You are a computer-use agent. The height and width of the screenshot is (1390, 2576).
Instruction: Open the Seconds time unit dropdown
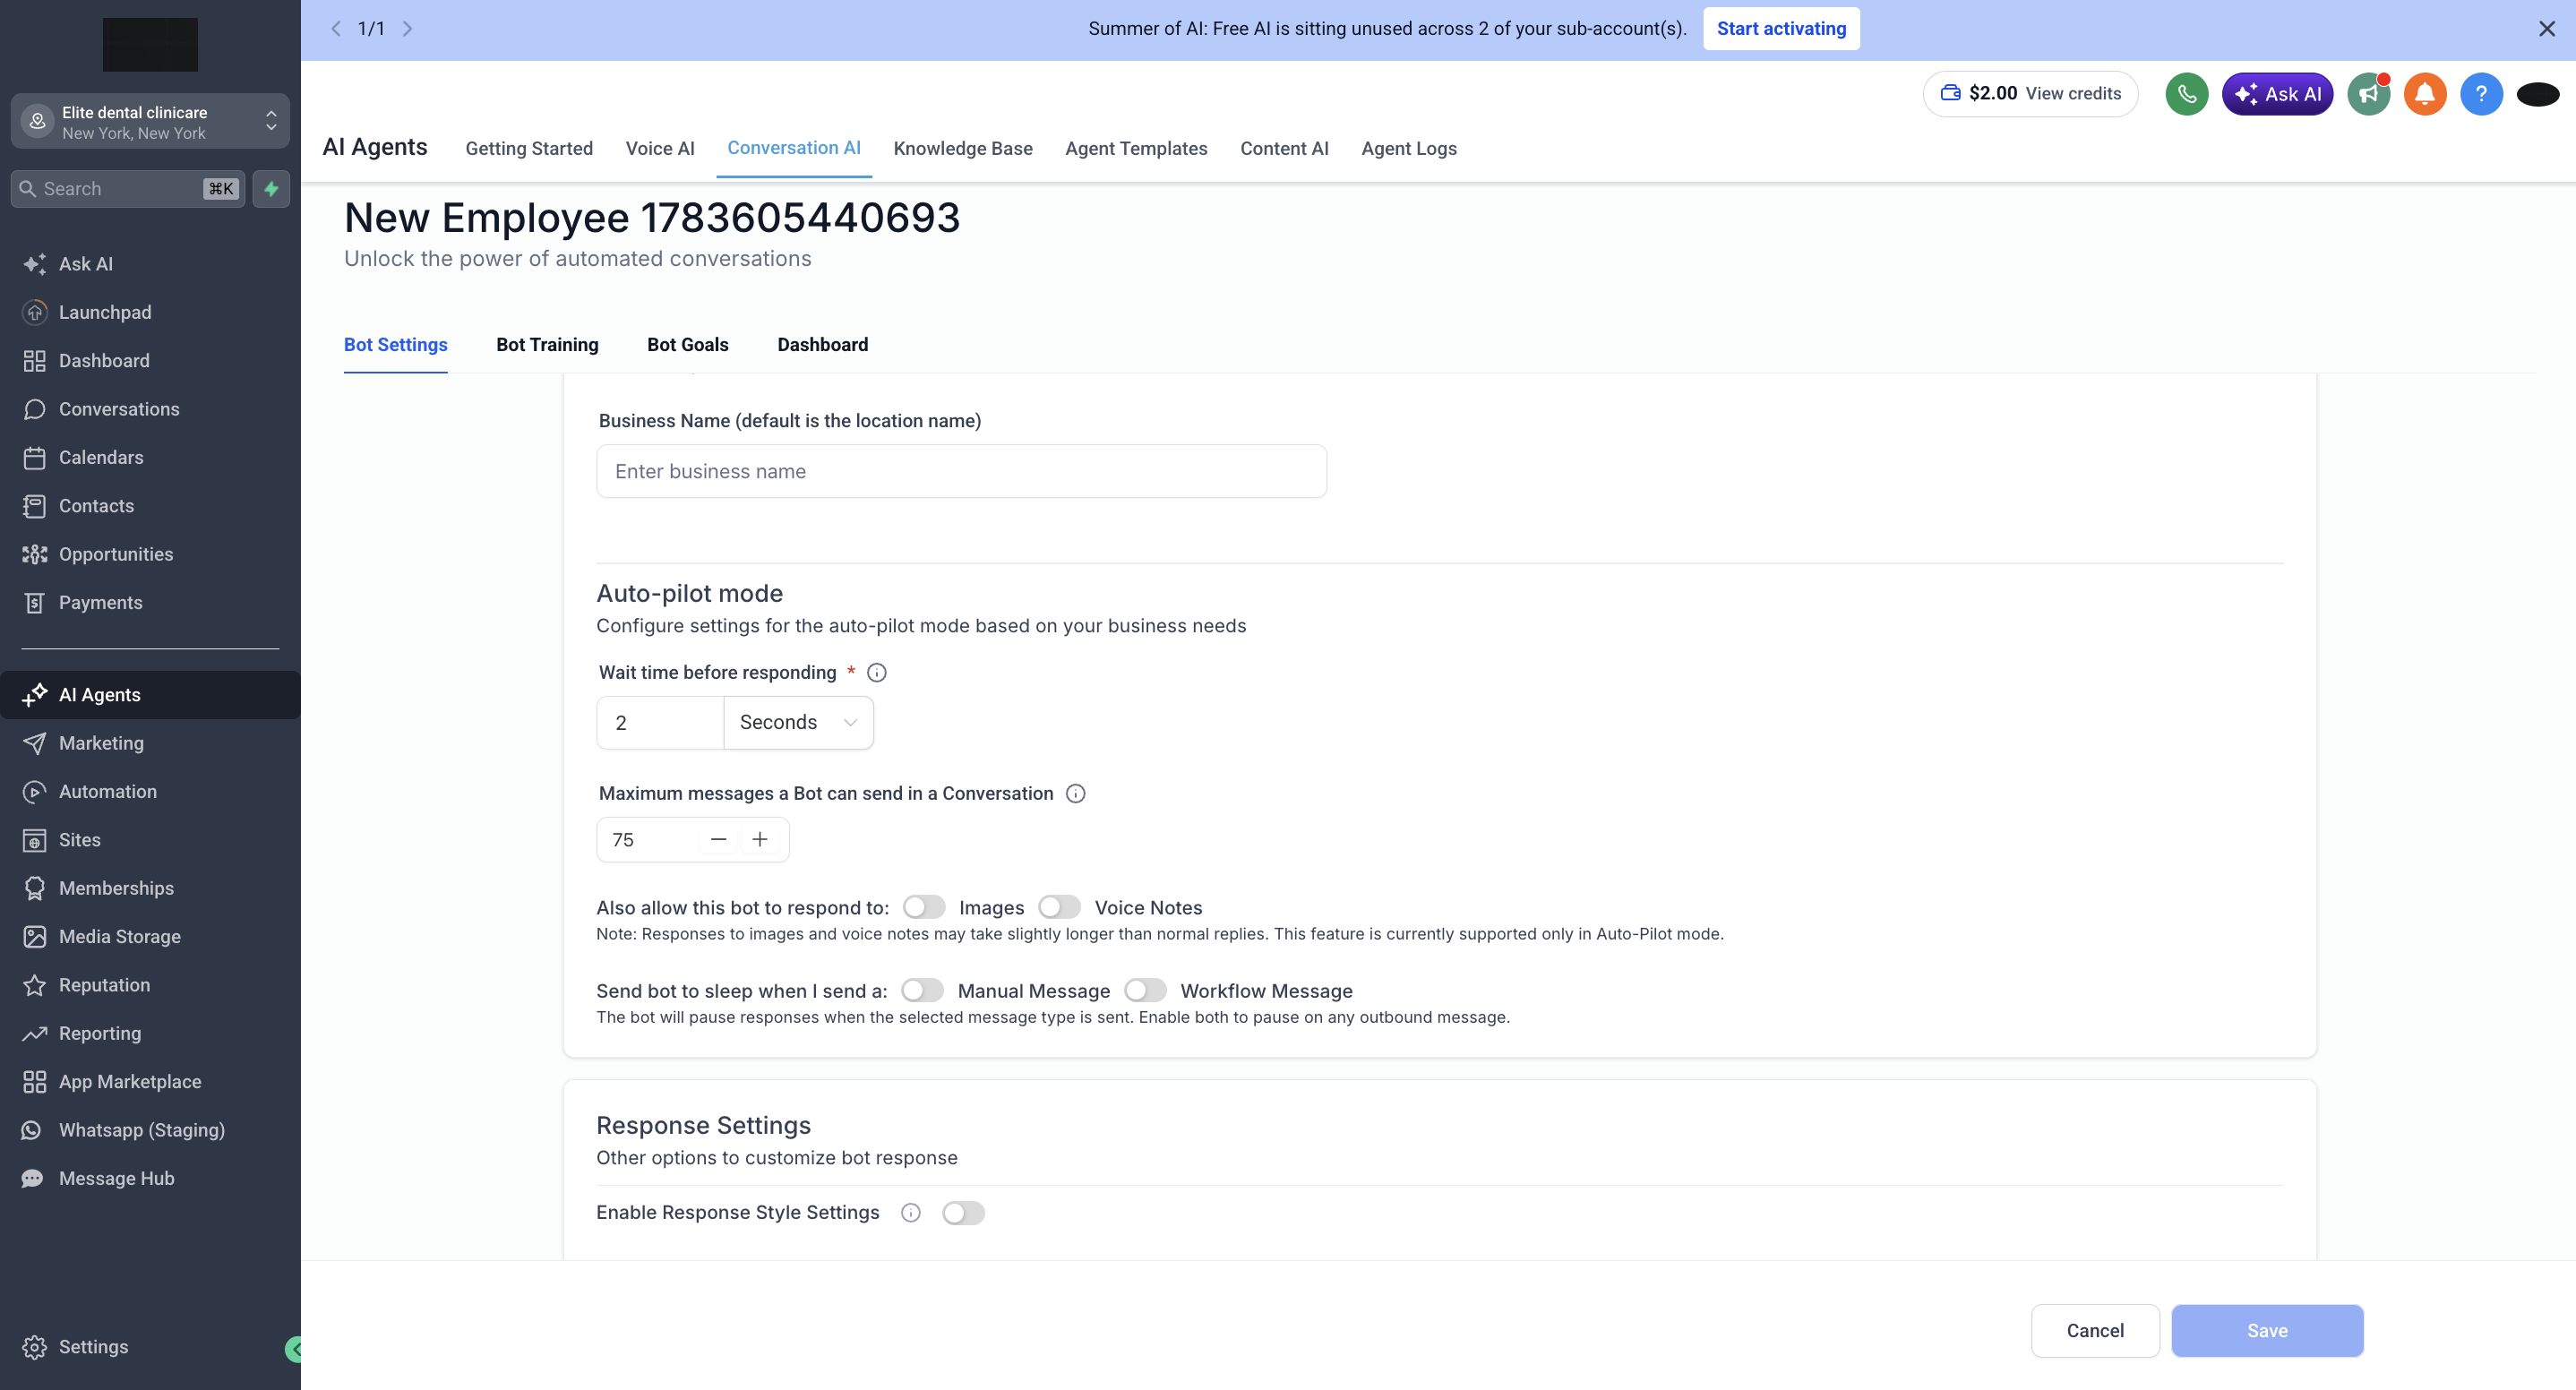point(798,723)
